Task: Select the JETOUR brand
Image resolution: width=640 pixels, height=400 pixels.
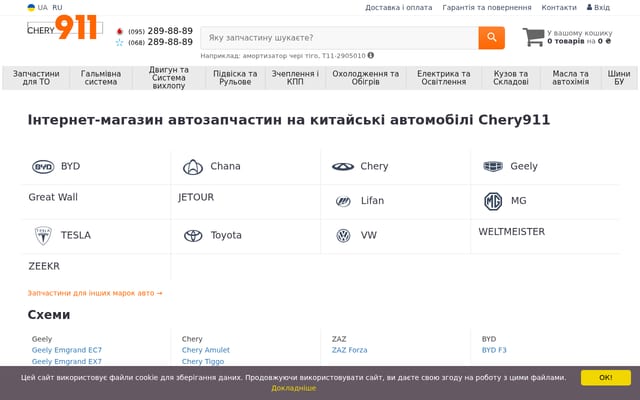Action: point(196,197)
